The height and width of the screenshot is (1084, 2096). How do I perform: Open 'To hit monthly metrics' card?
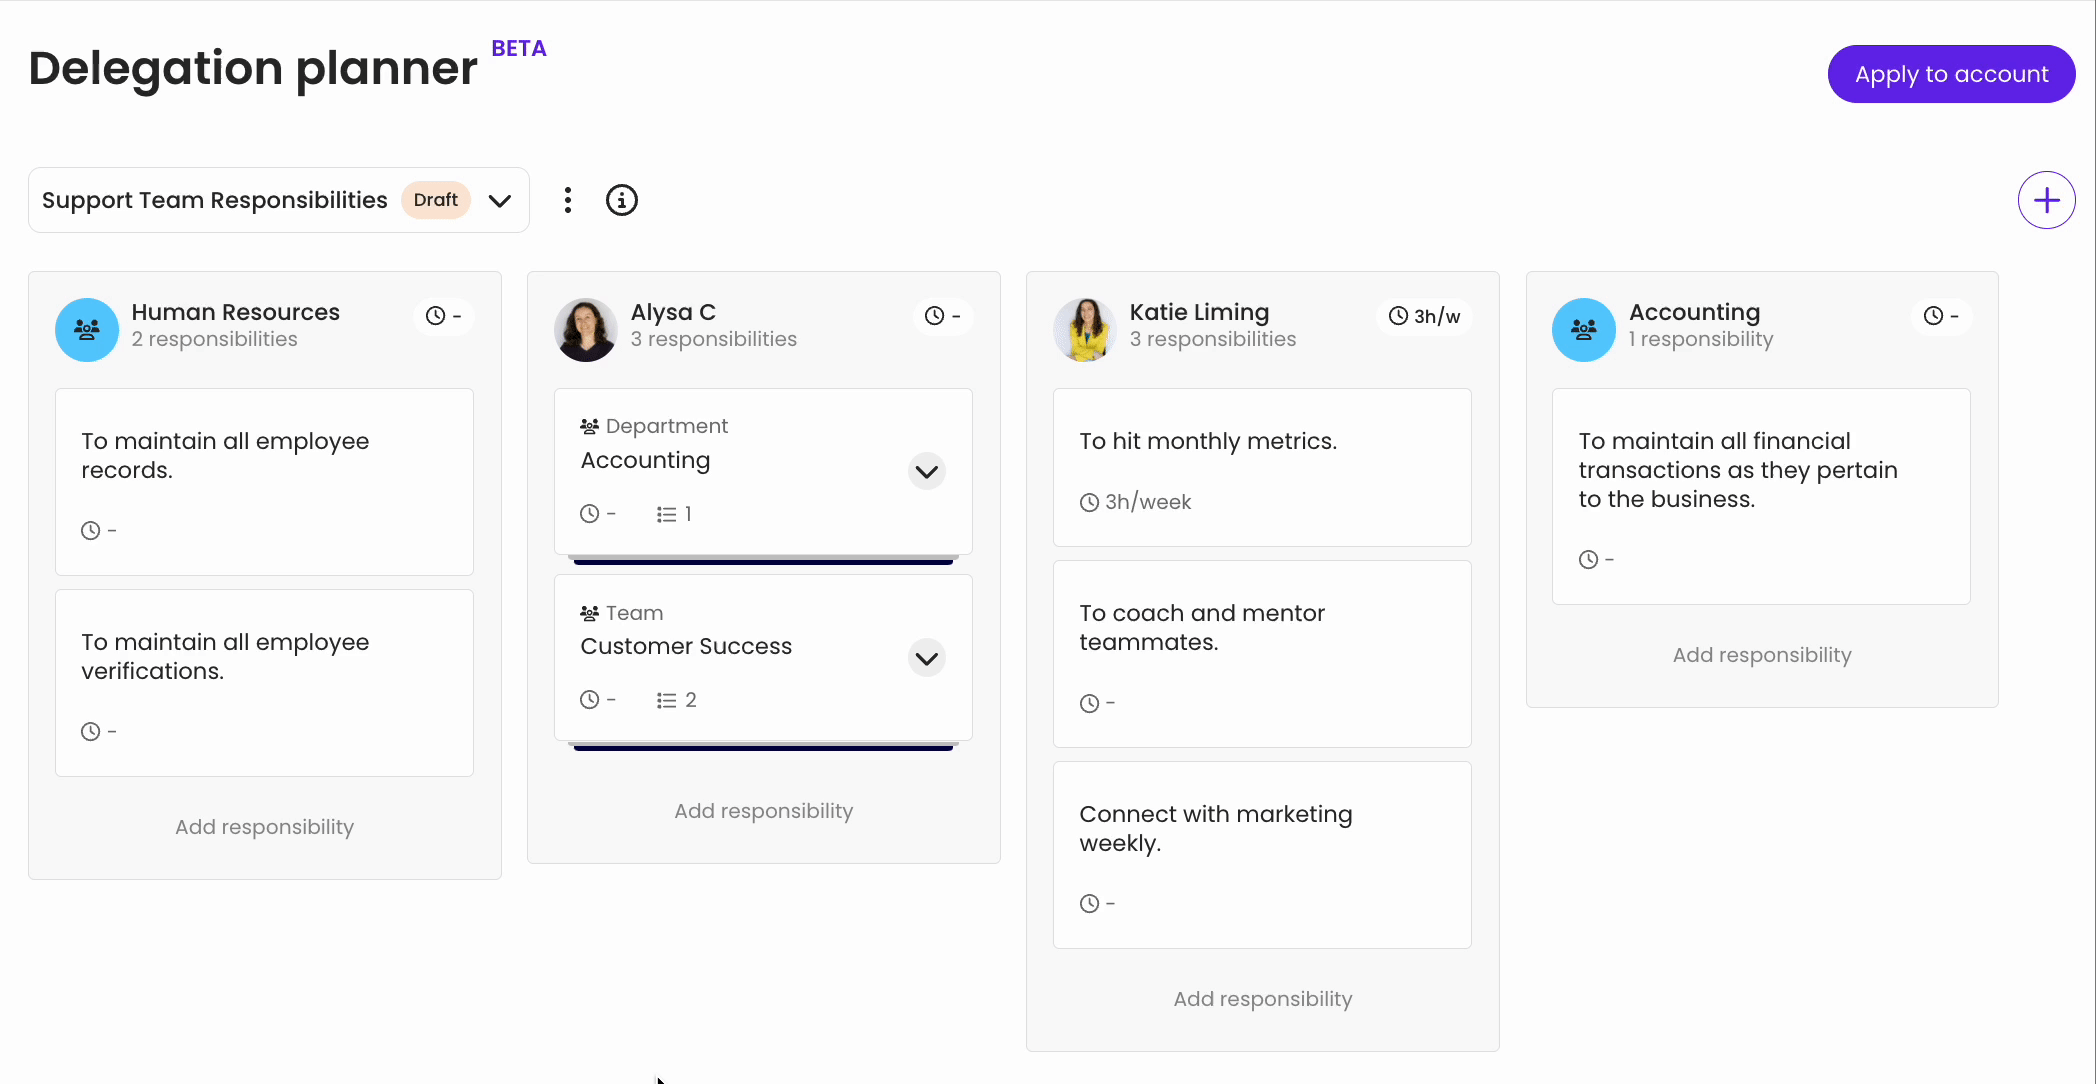pyautogui.click(x=1261, y=467)
